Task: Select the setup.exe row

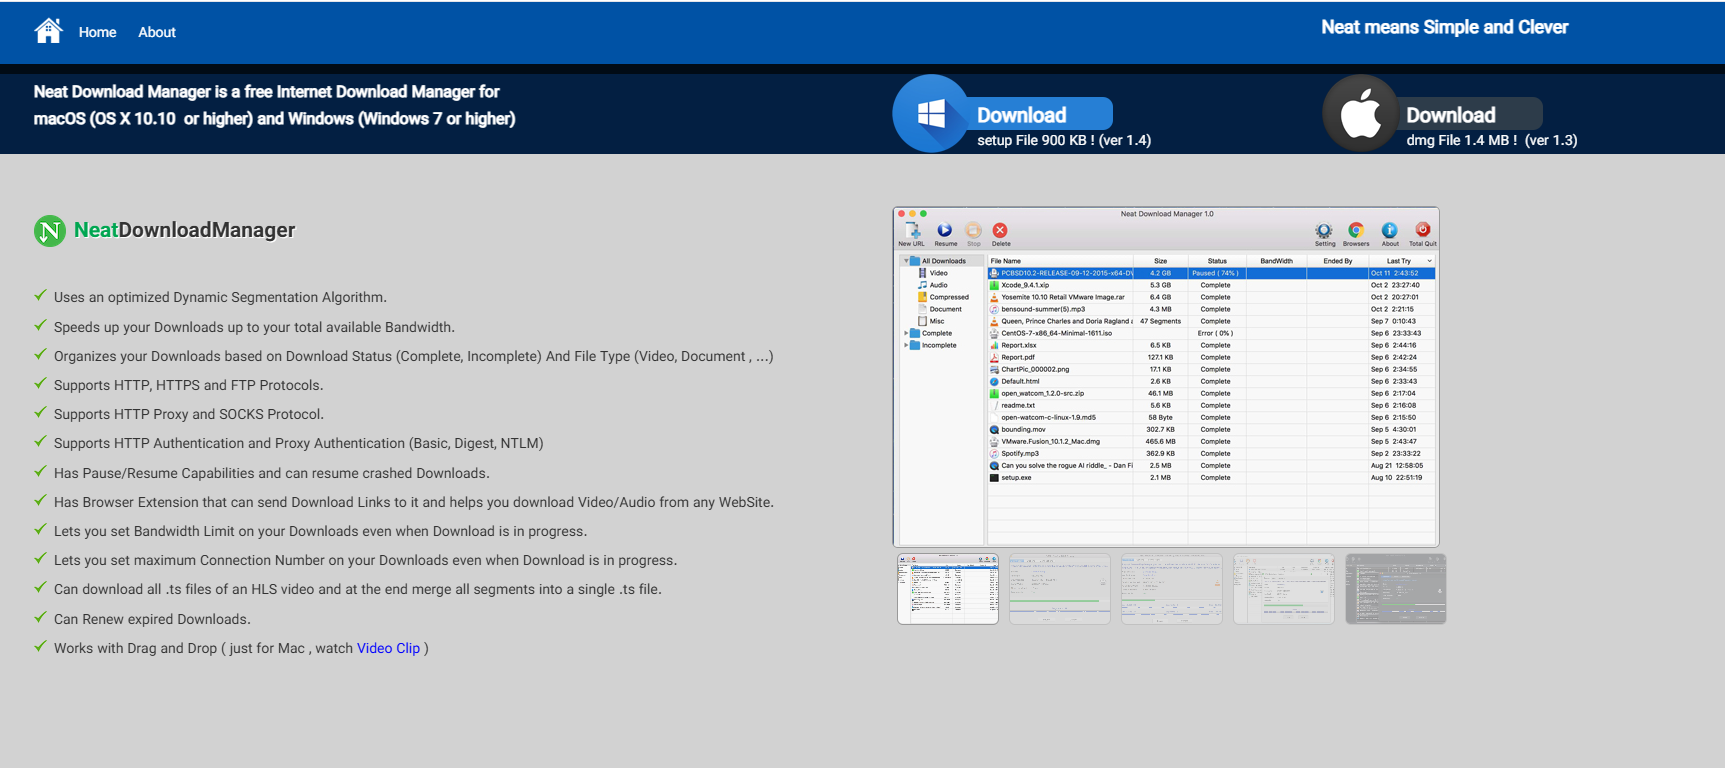Action: 1211,477
